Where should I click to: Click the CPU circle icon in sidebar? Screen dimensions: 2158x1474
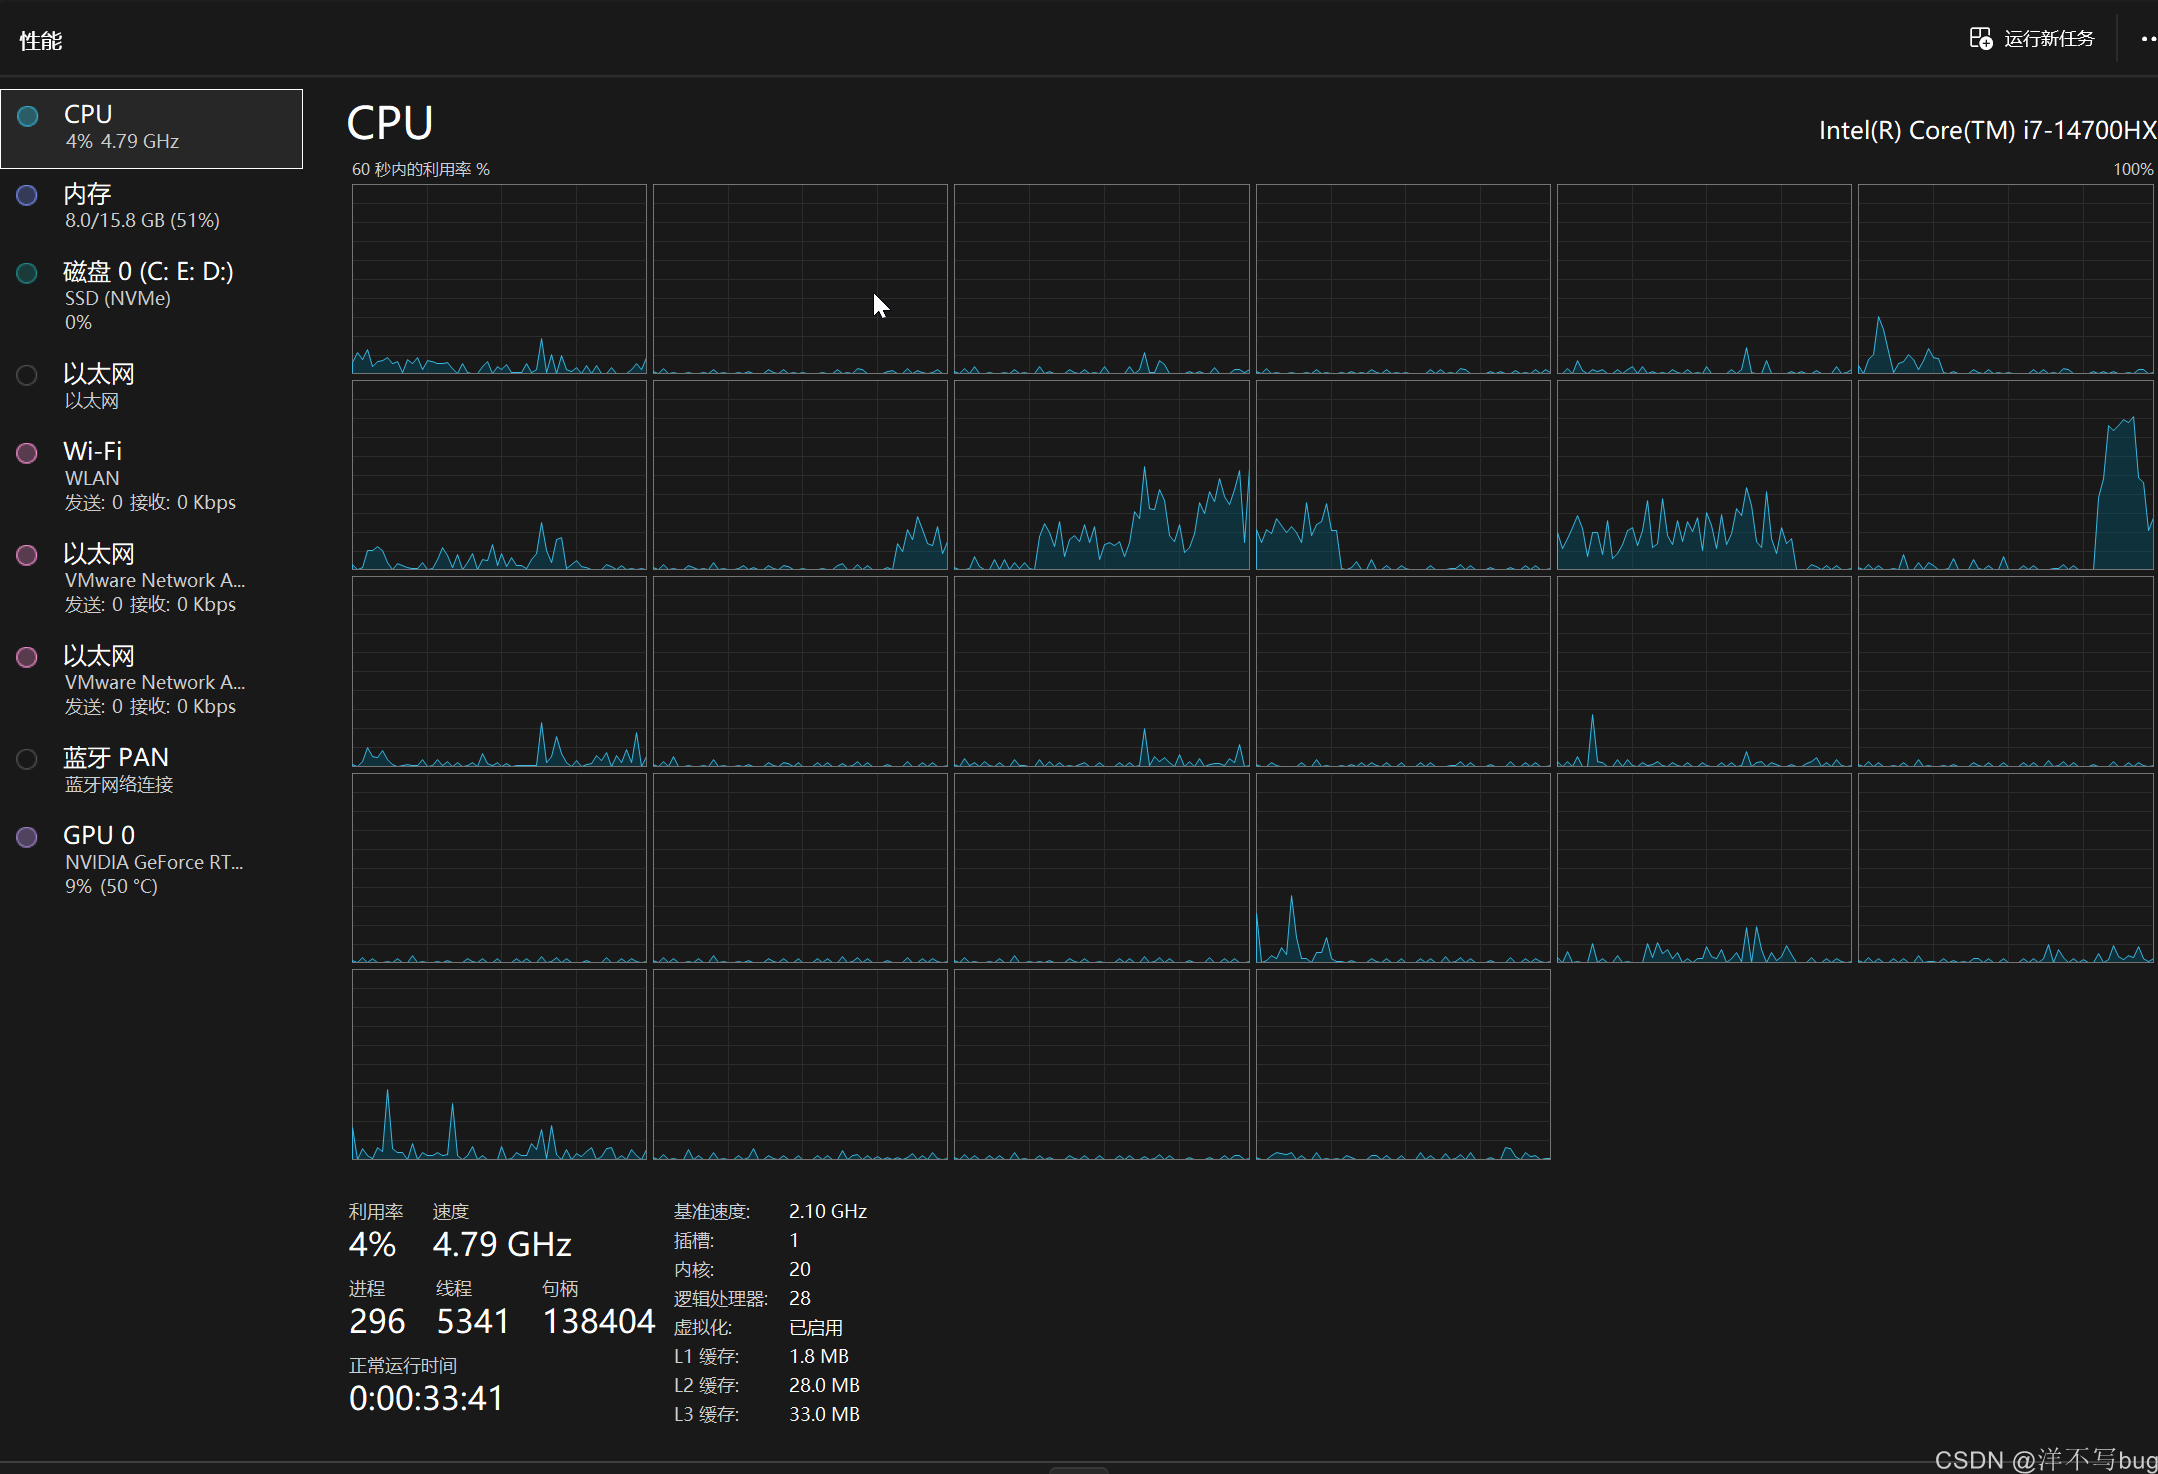pos(28,116)
